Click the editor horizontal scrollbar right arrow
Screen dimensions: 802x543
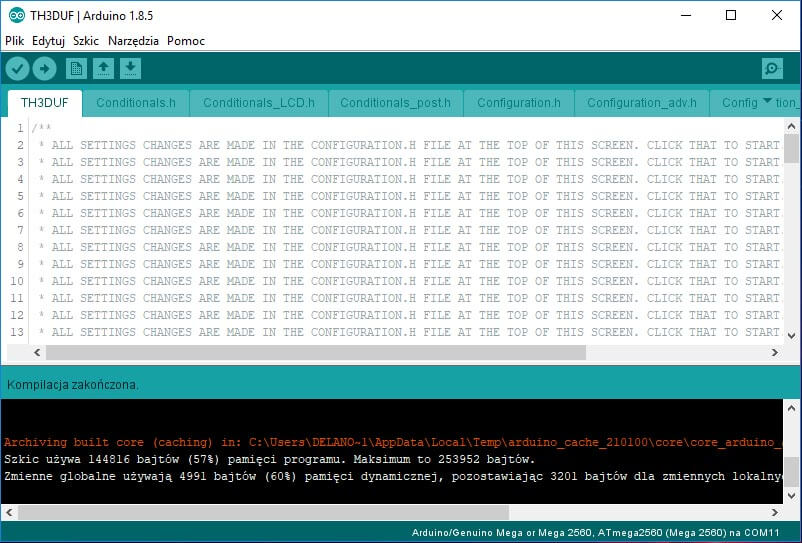pos(775,352)
